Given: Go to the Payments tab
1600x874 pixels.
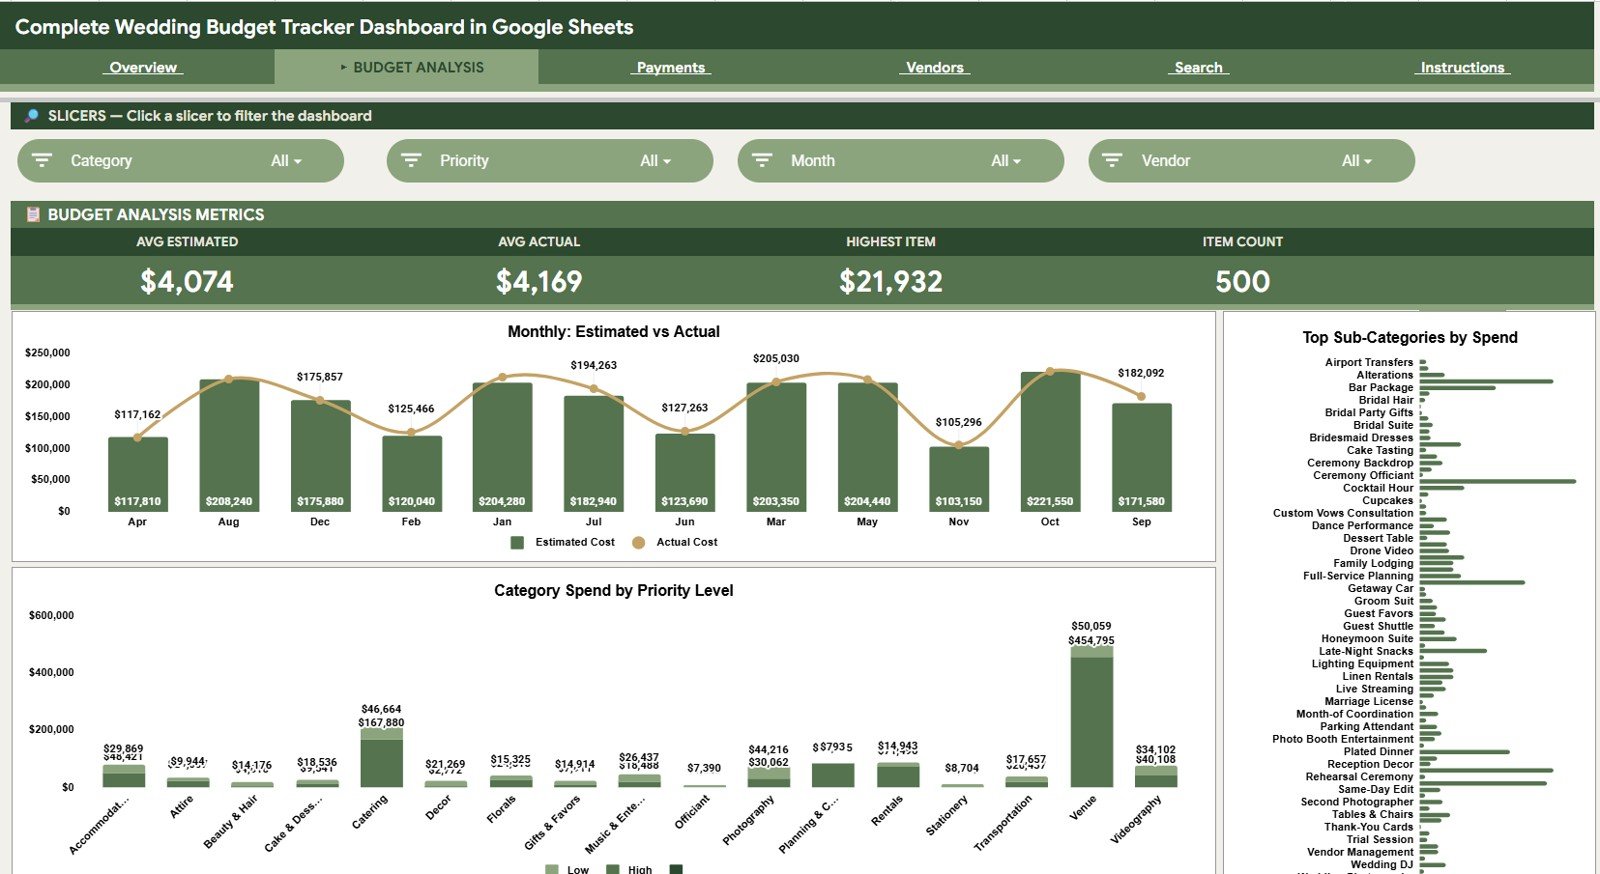Looking at the screenshot, I should pyautogui.click(x=671, y=67).
